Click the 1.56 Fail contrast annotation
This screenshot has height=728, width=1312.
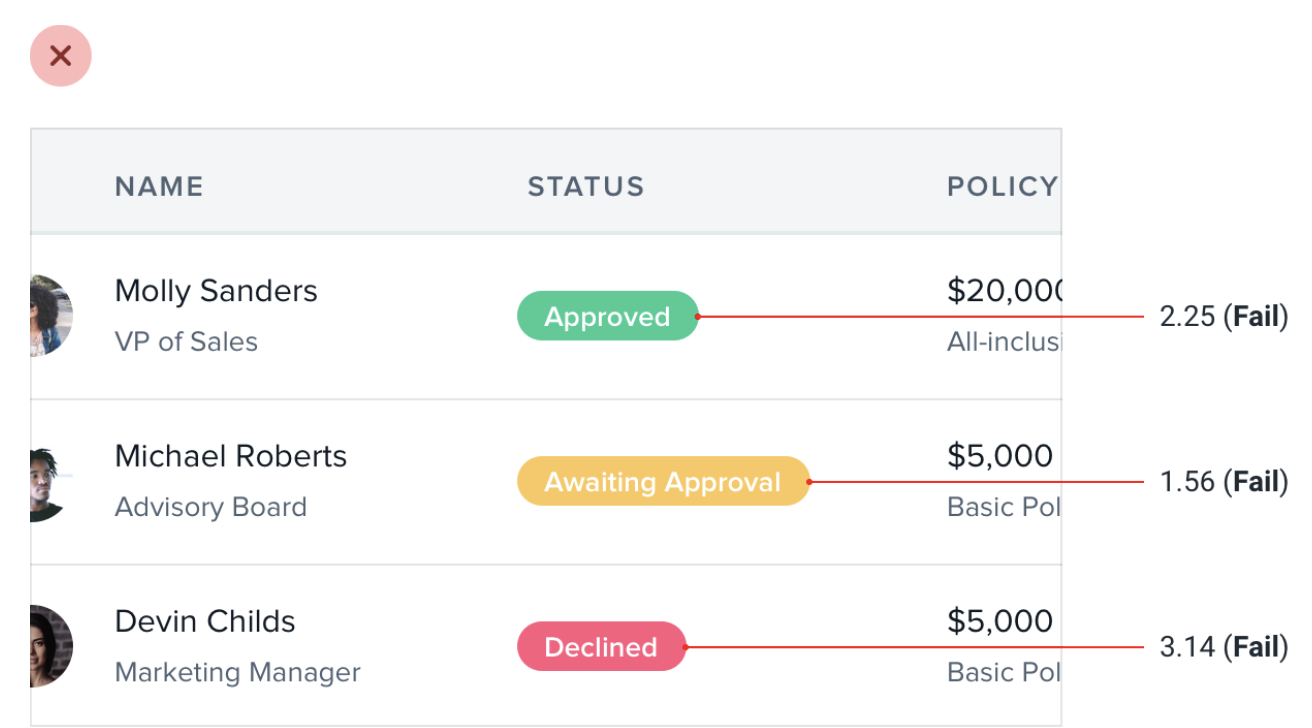pyautogui.click(x=1224, y=482)
